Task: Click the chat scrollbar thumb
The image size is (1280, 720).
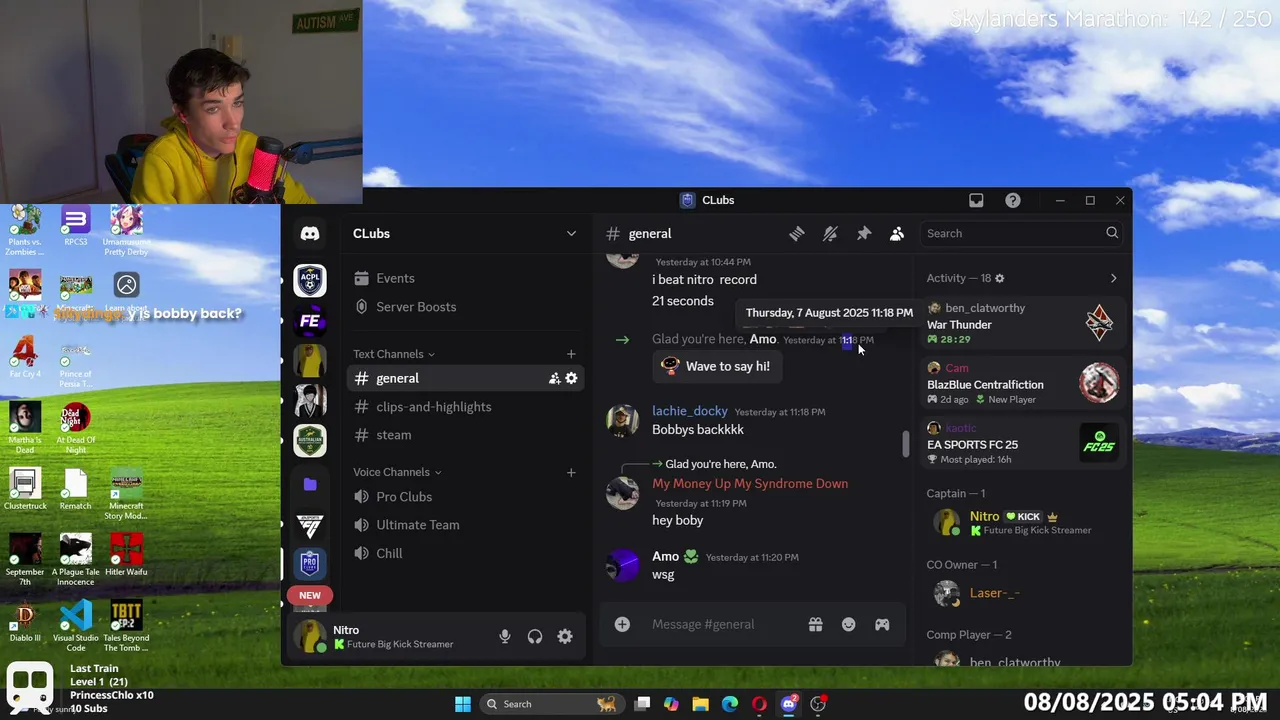Action: click(x=906, y=444)
